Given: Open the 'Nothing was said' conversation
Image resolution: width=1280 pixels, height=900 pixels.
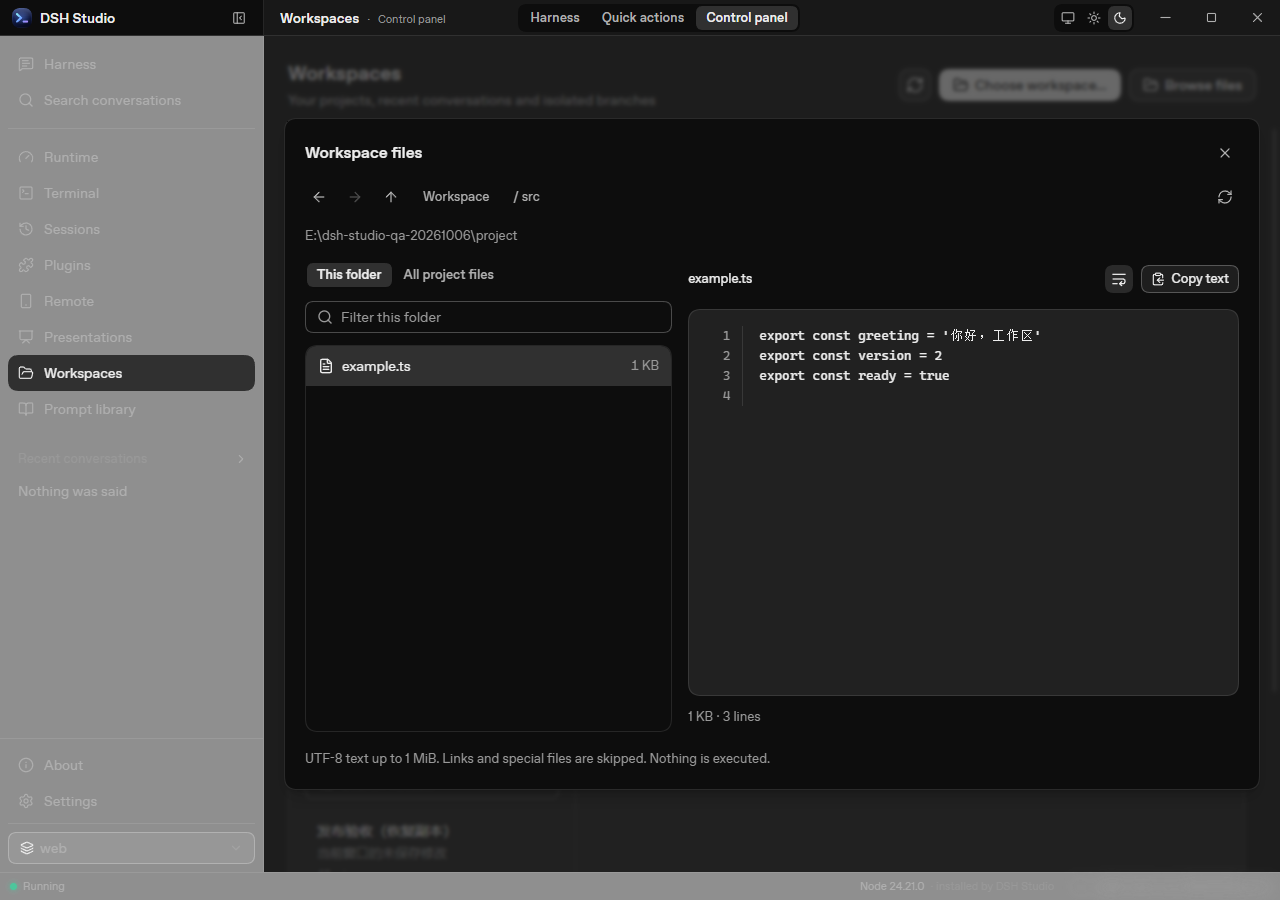Looking at the screenshot, I should click(x=131, y=491).
